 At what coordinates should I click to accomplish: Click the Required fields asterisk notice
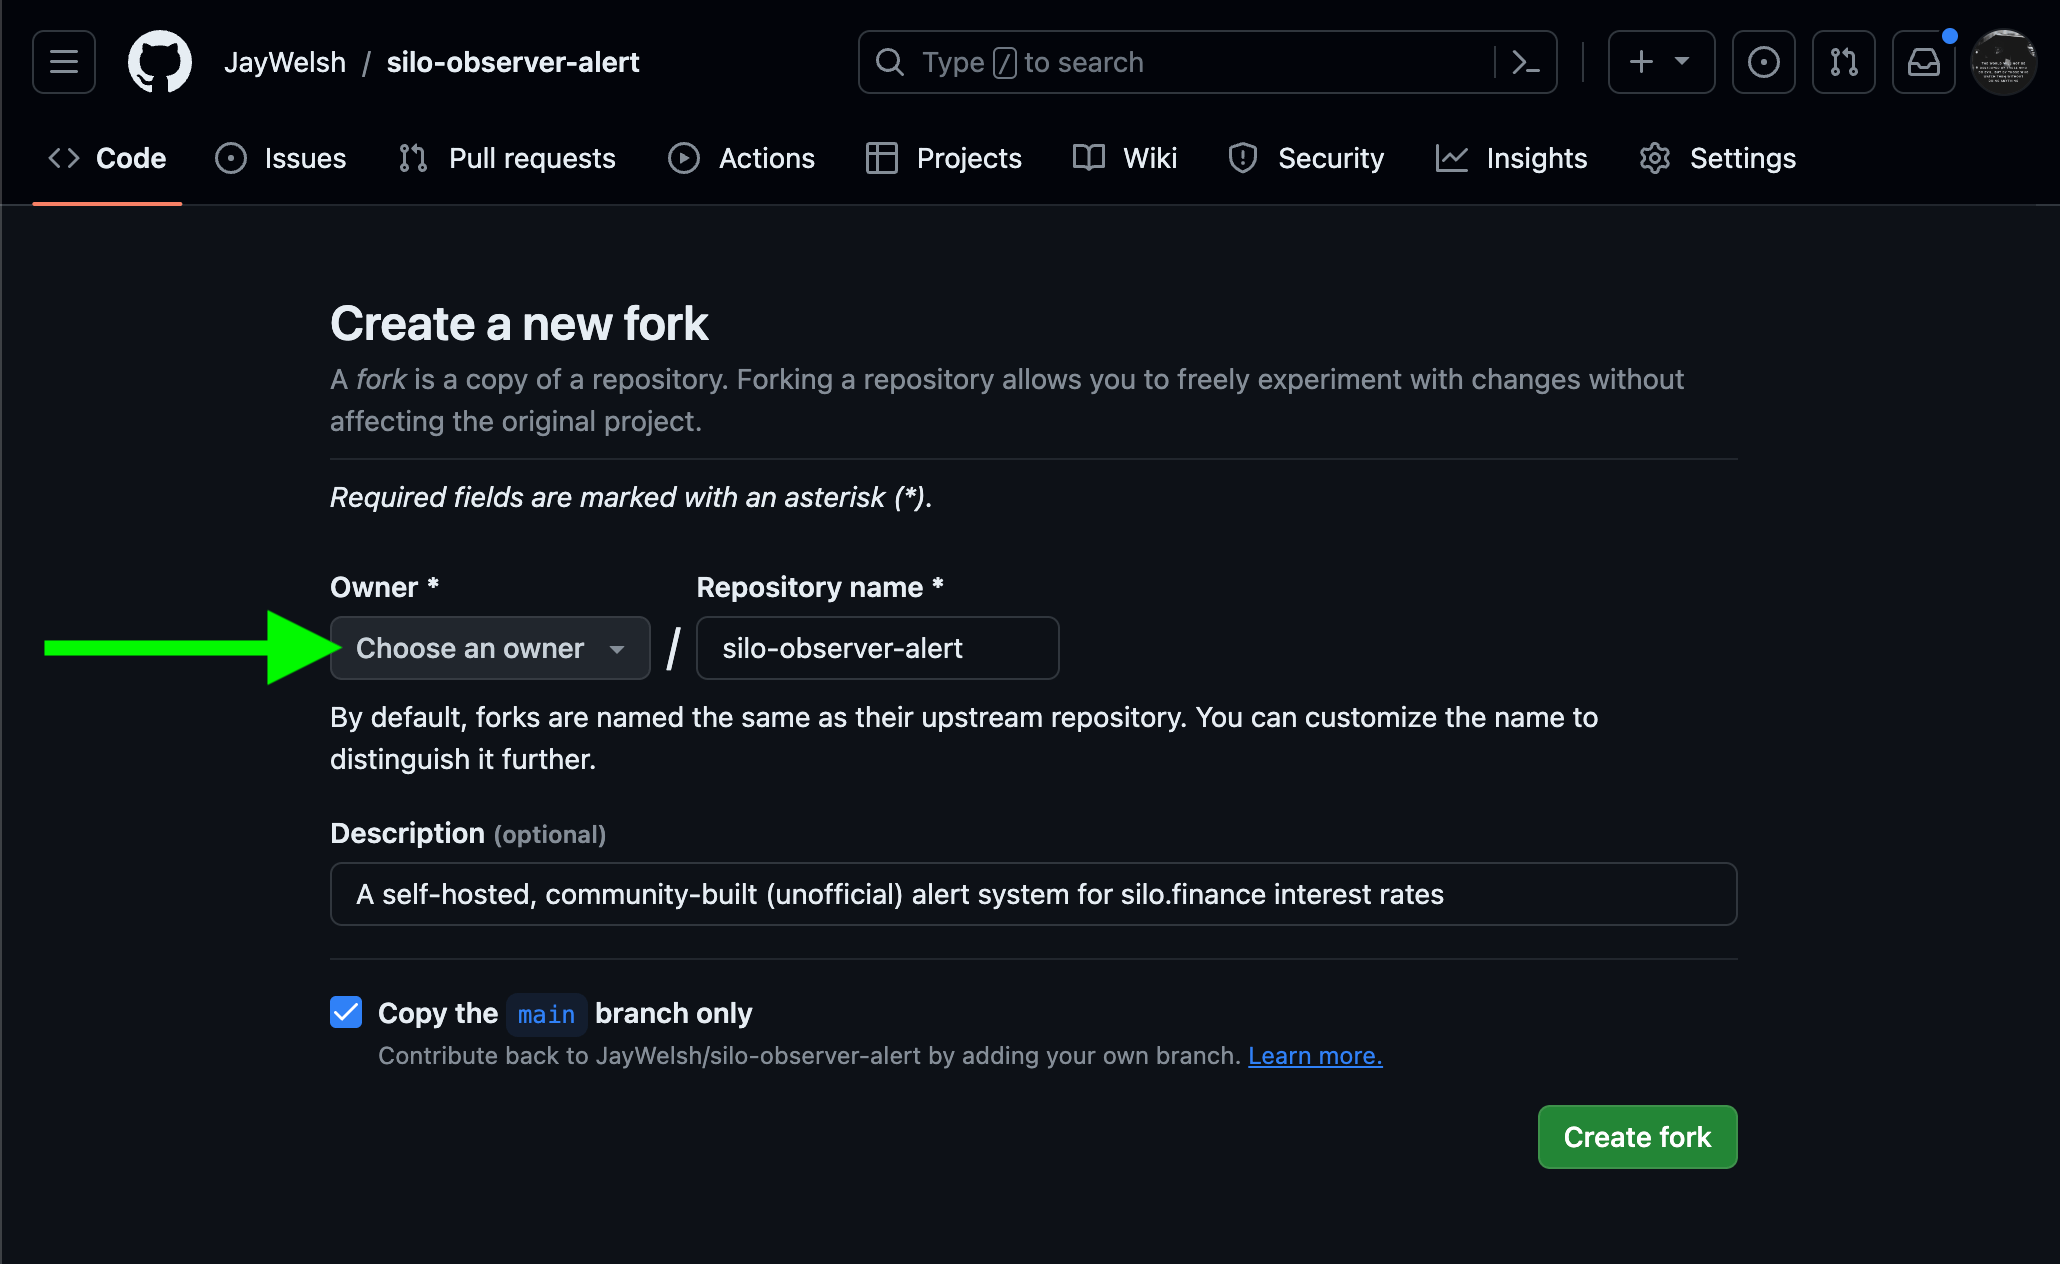click(631, 497)
